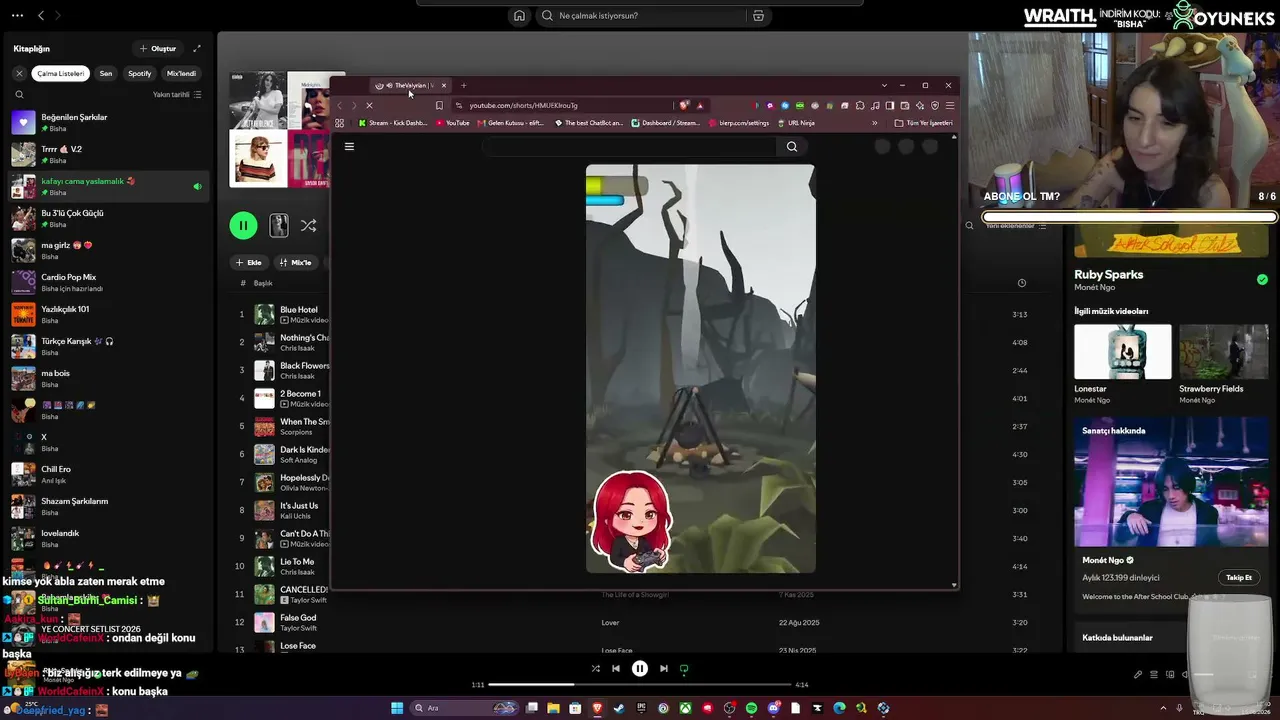The width and height of the screenshot is (1280, 720).
Task: Select the Spotify filter chip
Action: point(140,73)
